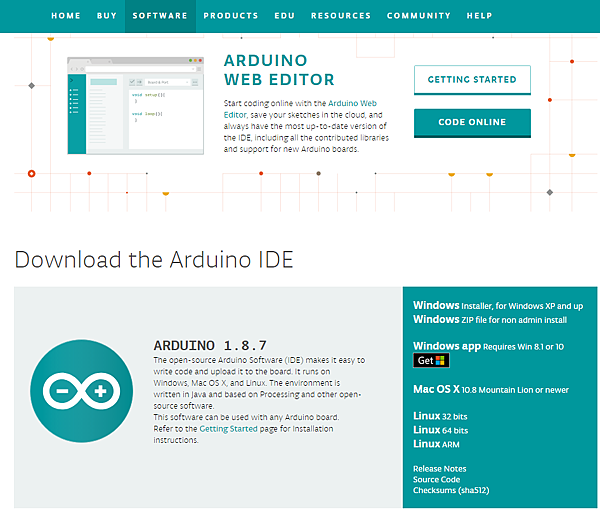Screen dimensions: 600x509
Task: Open the Release Notes link
Action: [439, 469]
